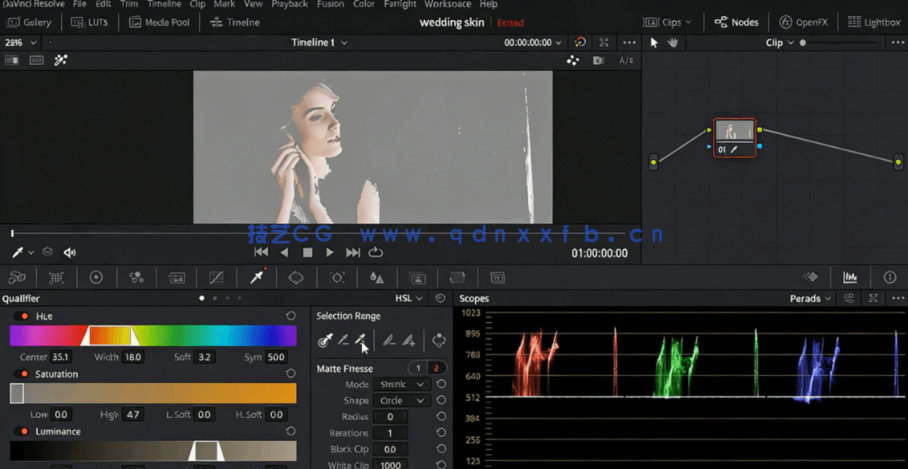
Task: Open the Information panel icon
Action: coord(890,277)
